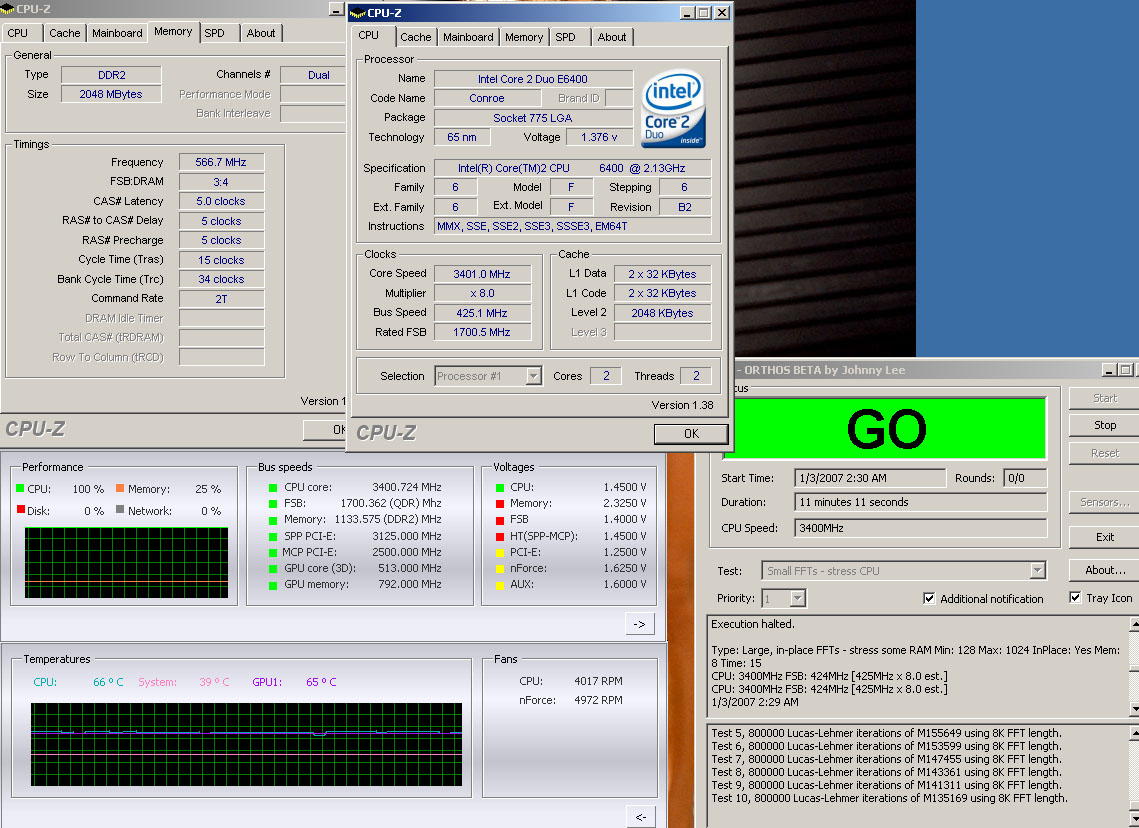Click the front CPU-Z title bar icon

[357, 13]
